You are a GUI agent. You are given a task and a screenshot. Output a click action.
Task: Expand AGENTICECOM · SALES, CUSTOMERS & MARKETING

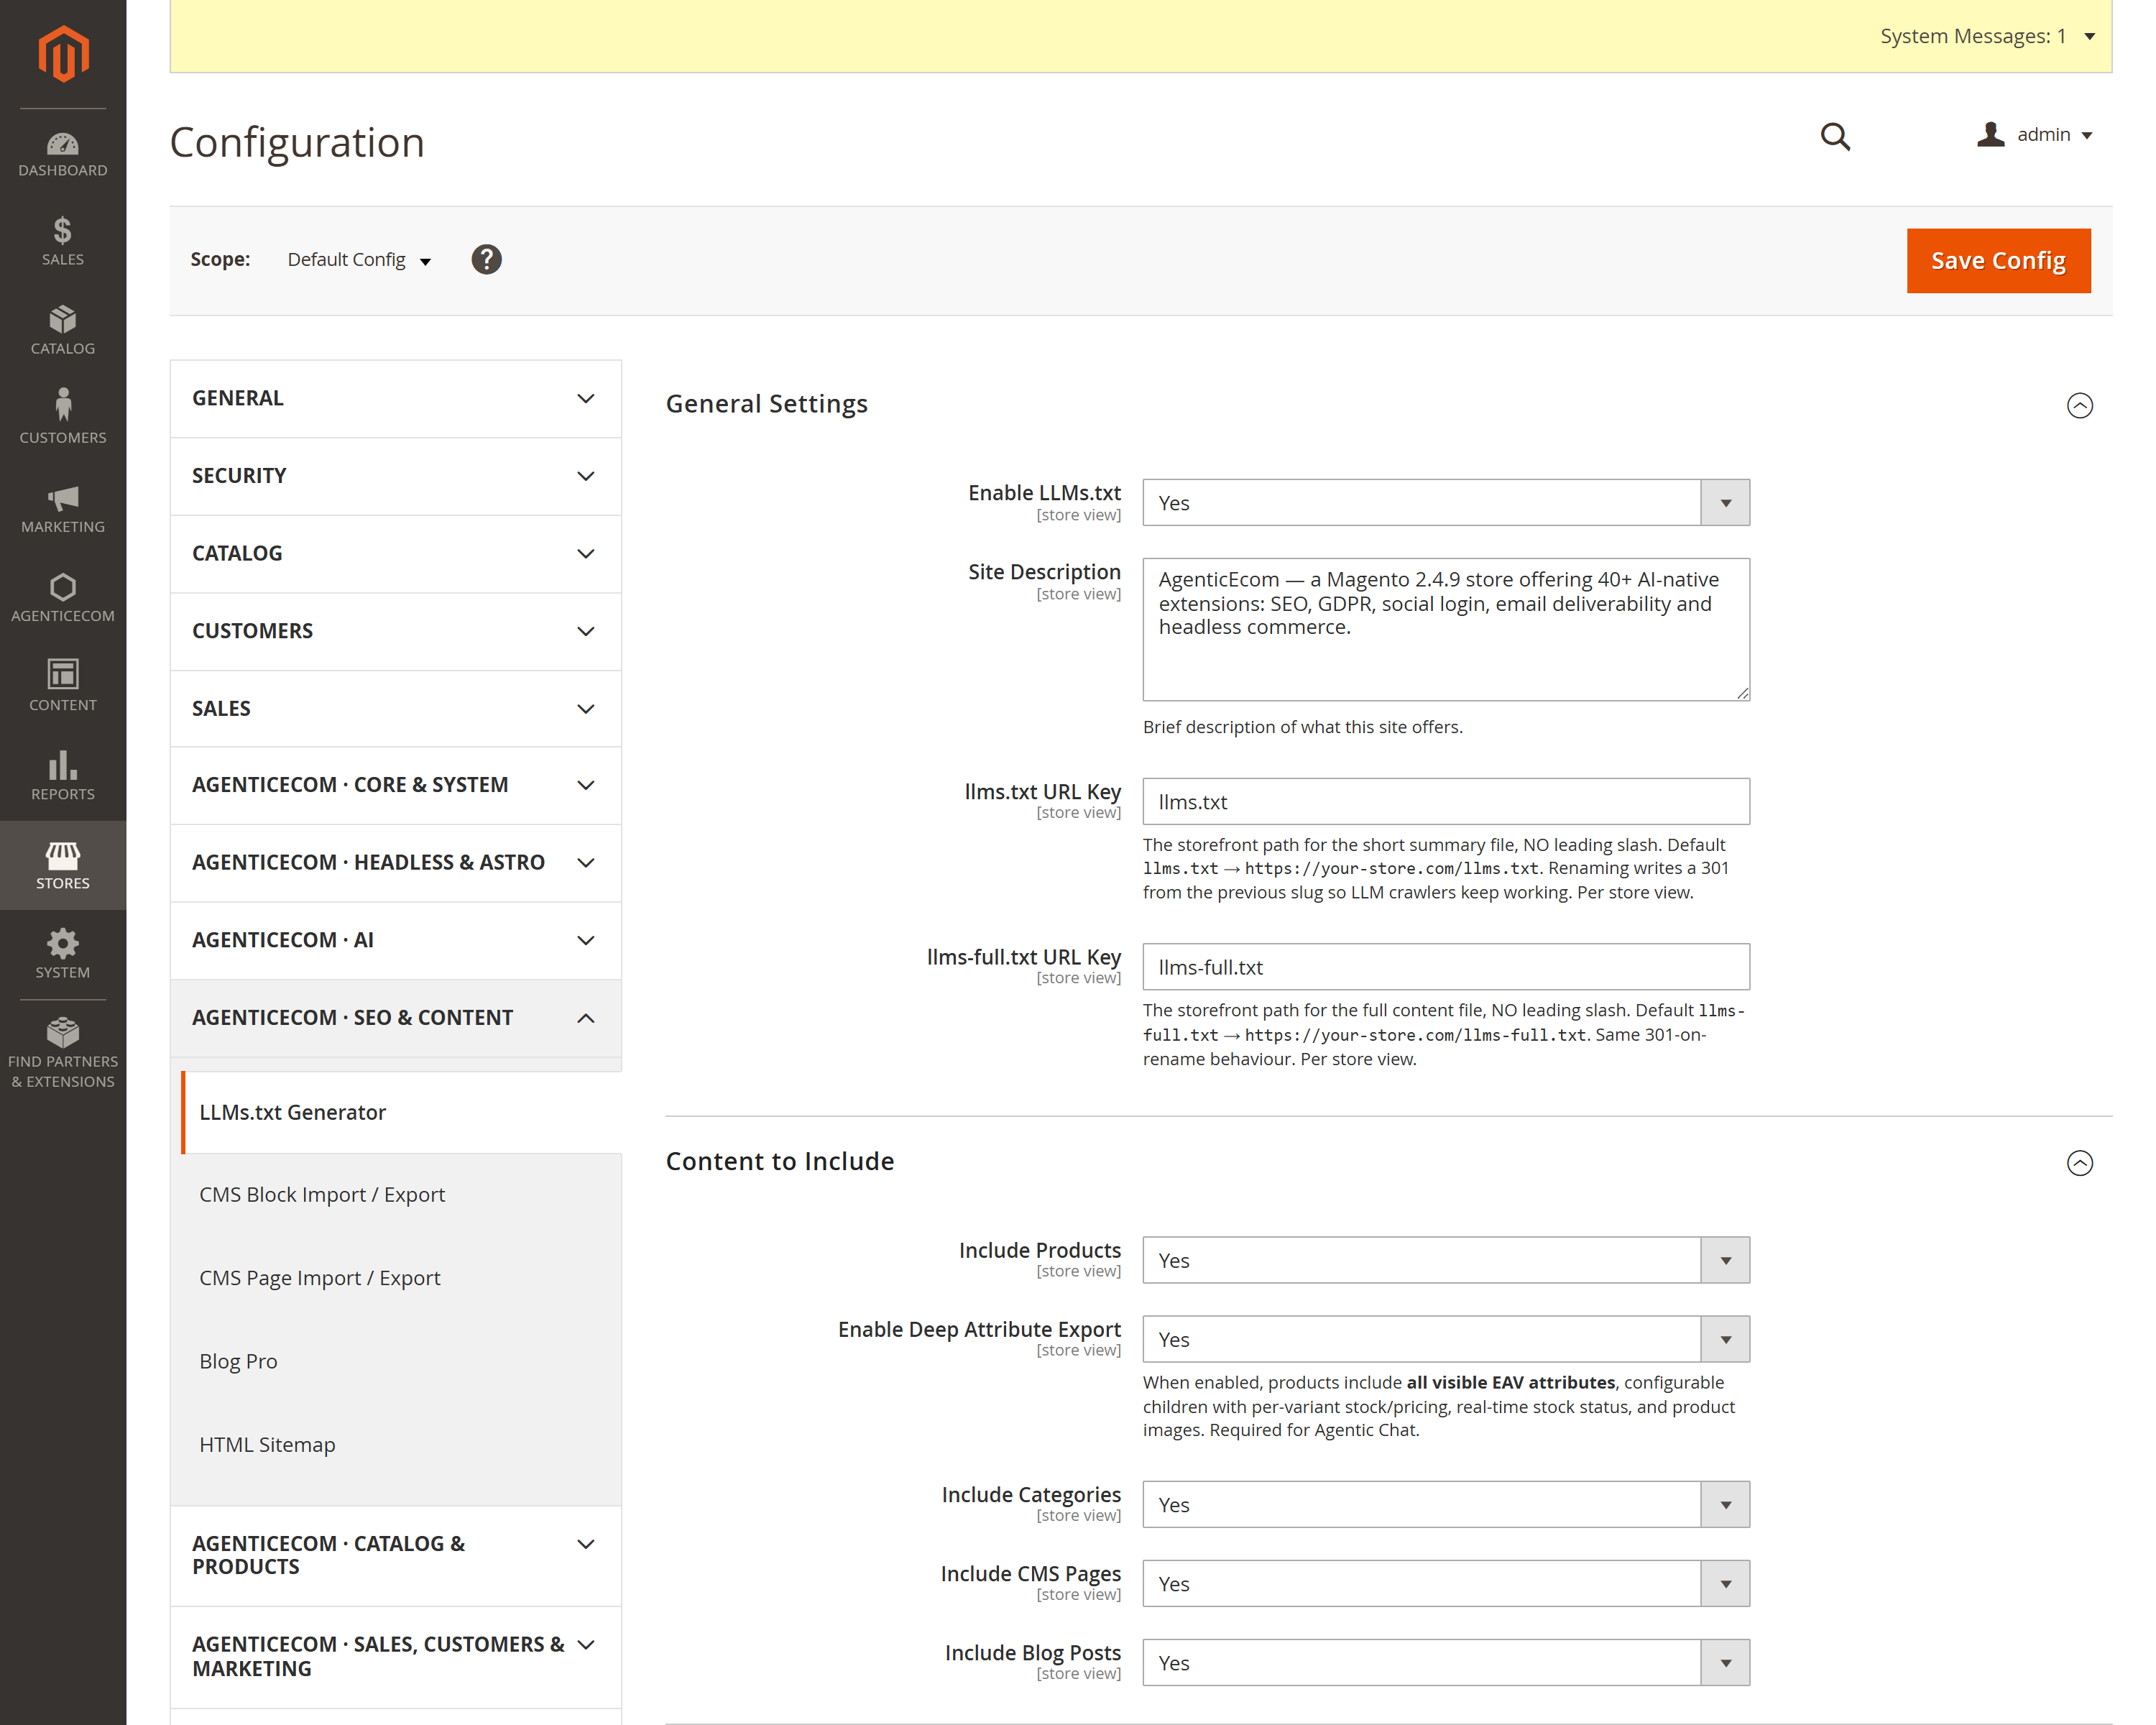(396, 1656)
